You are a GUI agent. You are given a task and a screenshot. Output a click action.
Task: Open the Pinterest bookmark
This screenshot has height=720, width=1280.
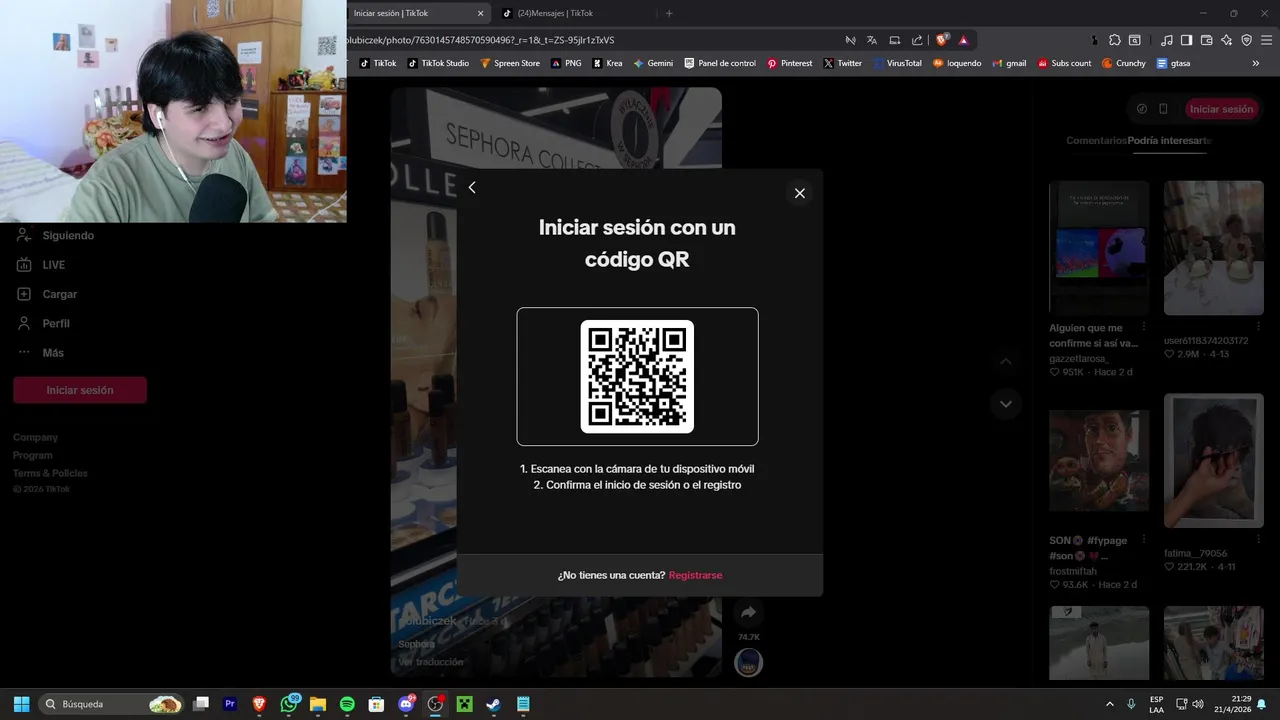[790, 63]
